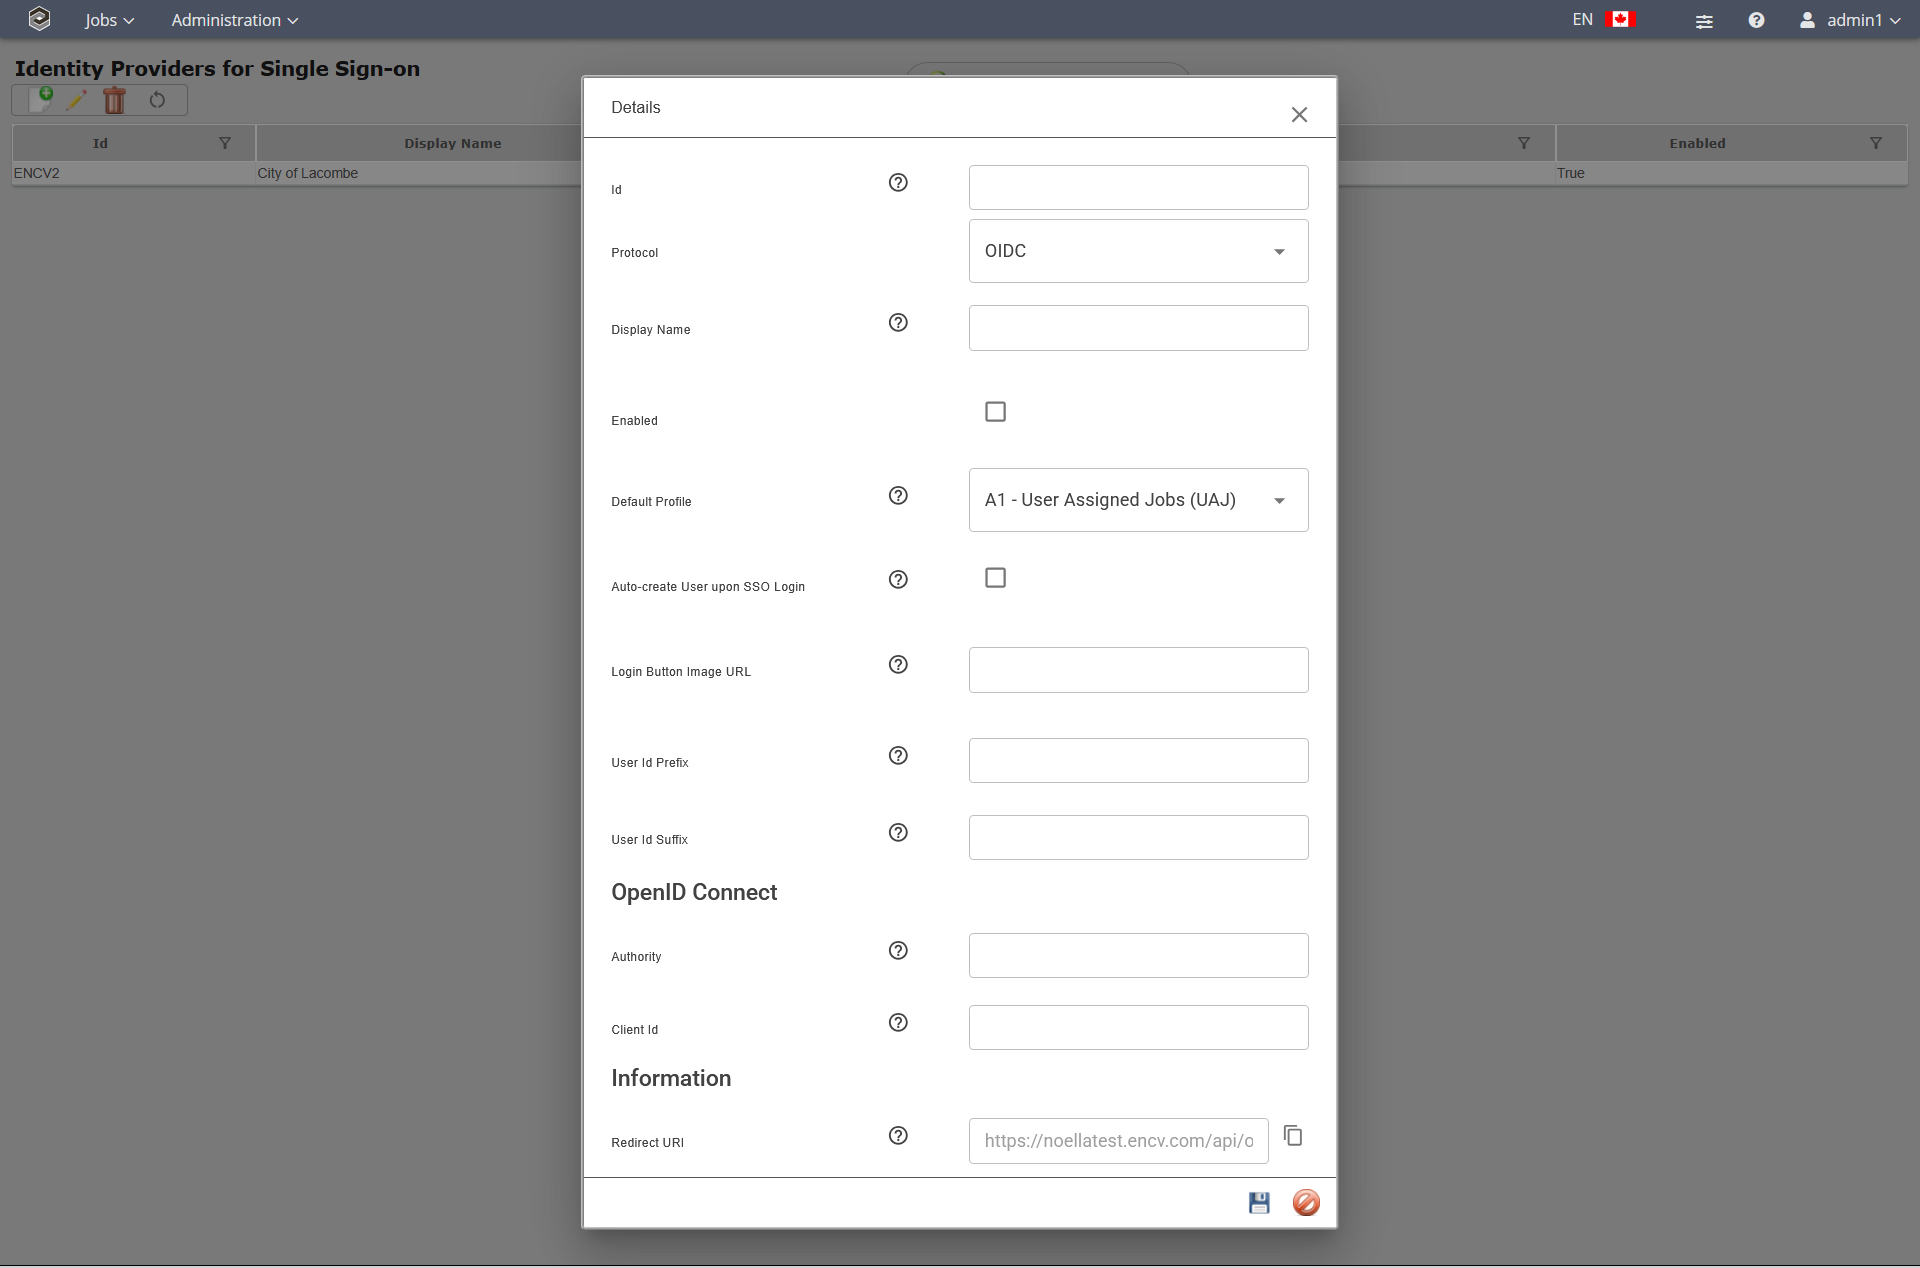Image resolution: width=1920 pixels, height=1268 pixels.
Task: Open the Administration menu
Action: coord(234,20)
